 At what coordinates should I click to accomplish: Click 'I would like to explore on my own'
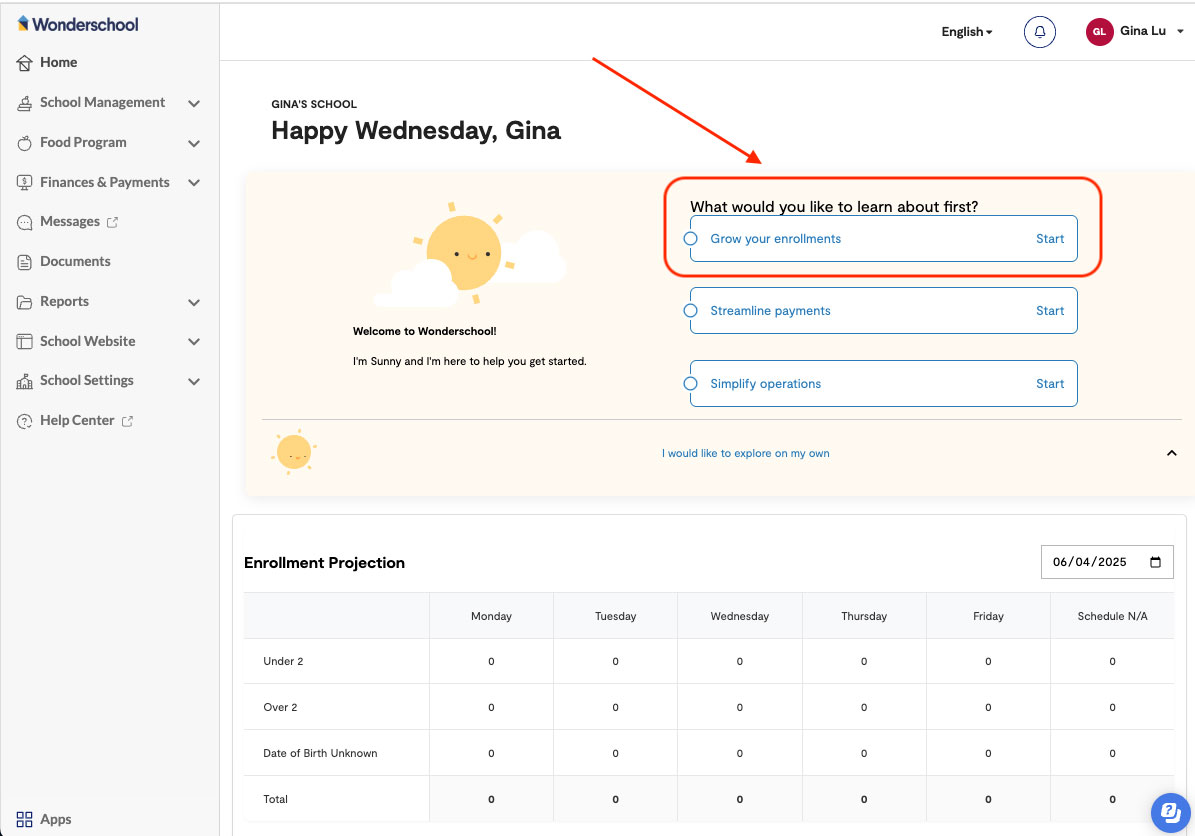click(x=745, y=454)
